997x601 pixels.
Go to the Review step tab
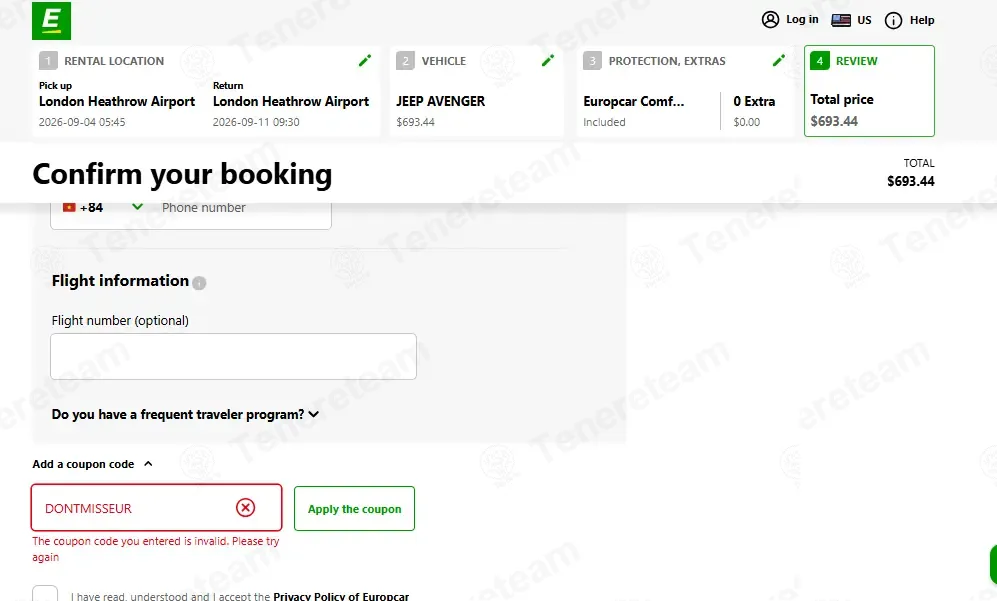pyautogui.click(x=869, y=91)
